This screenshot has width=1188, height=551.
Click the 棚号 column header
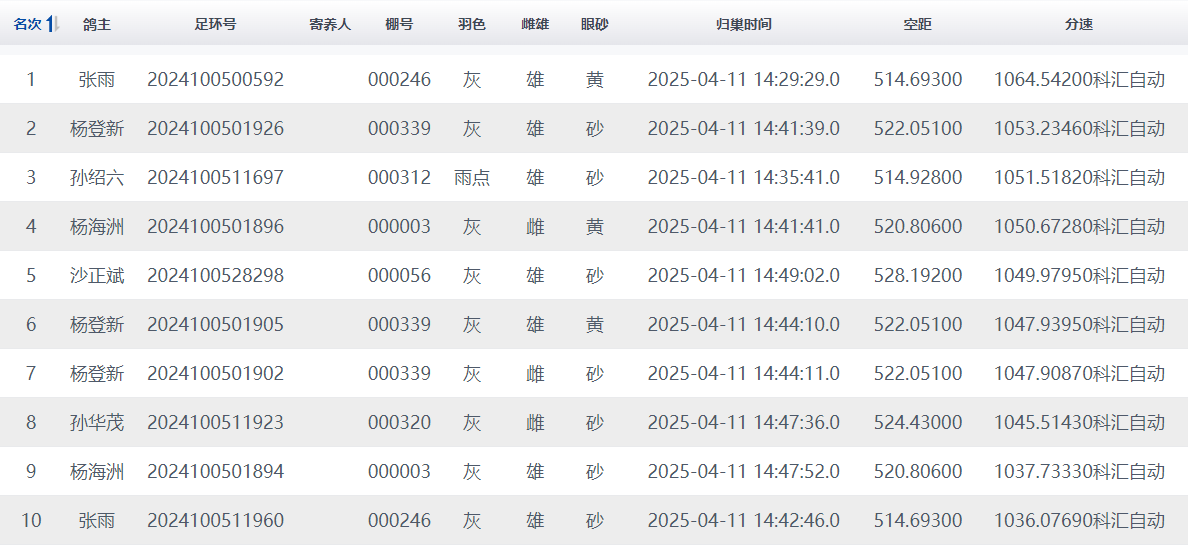pyautogui.click(x=399, y=25)
